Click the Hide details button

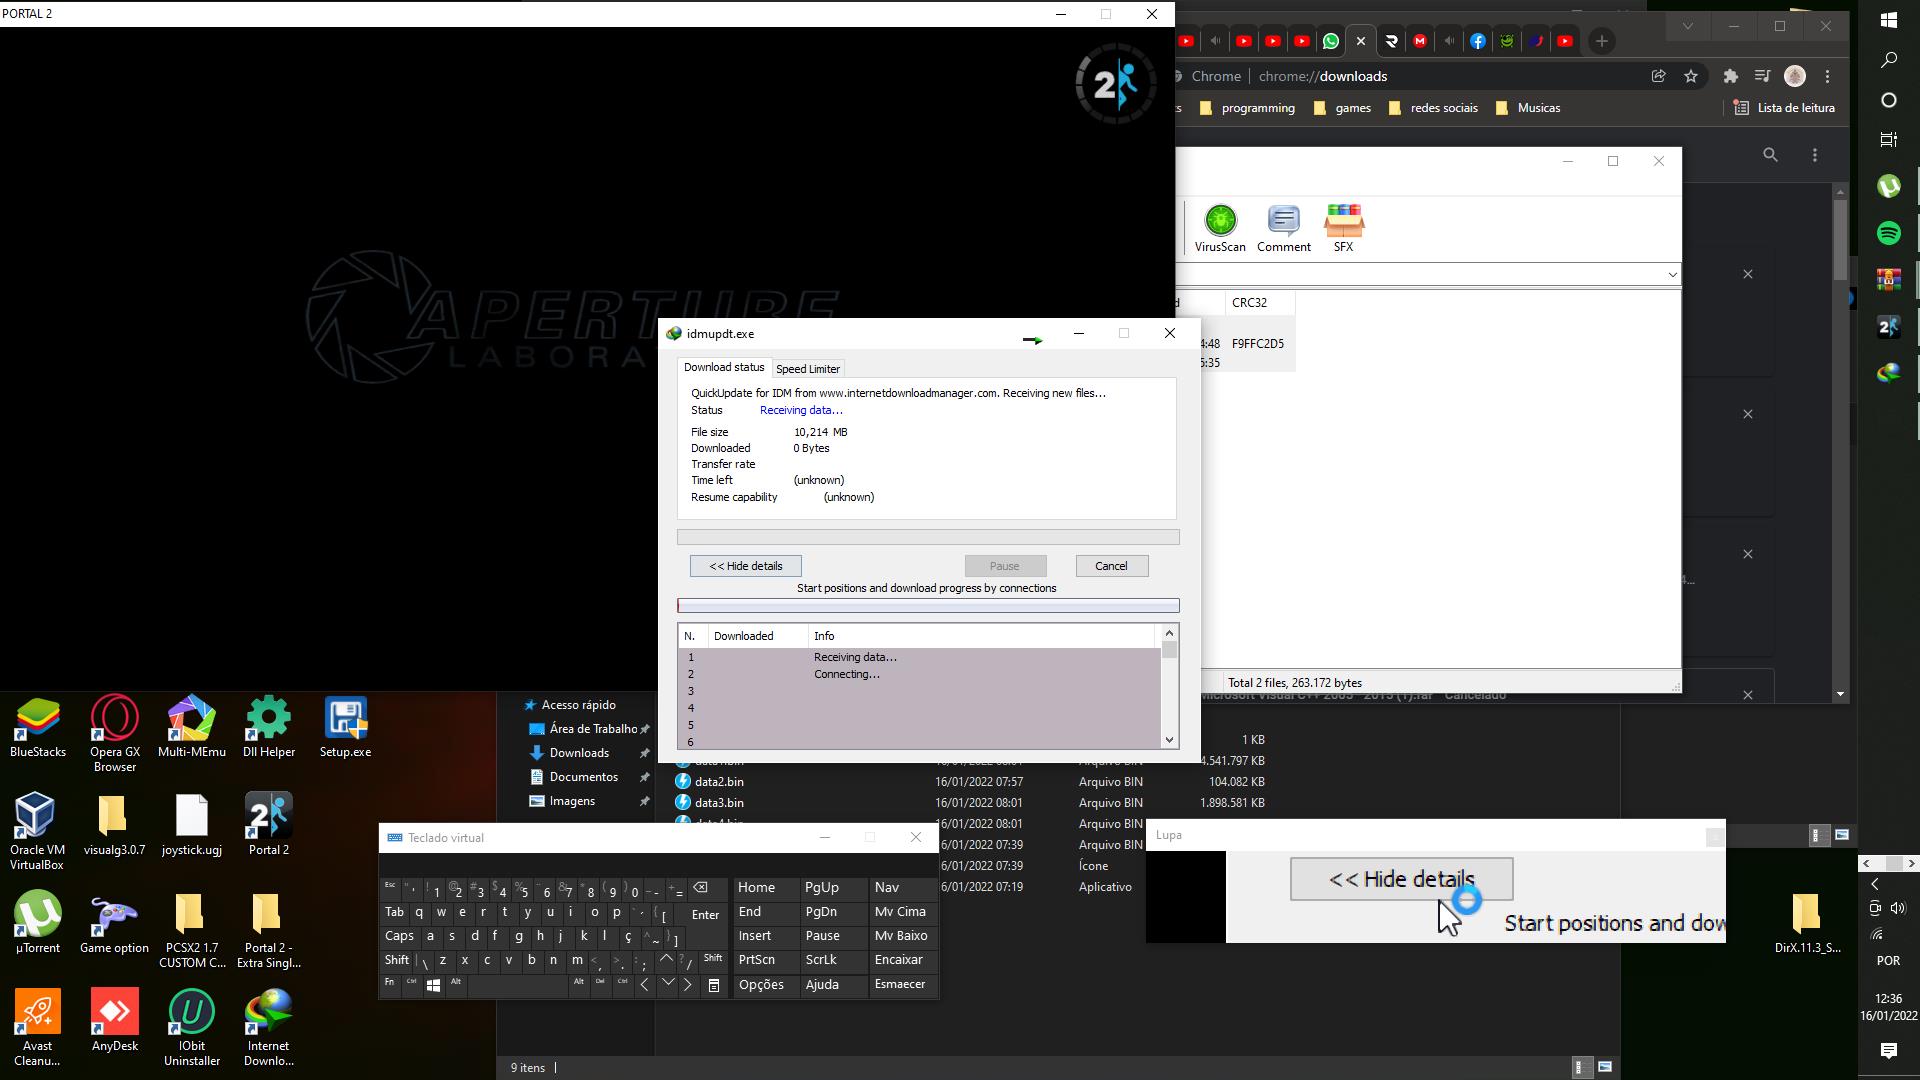[746, 566]
